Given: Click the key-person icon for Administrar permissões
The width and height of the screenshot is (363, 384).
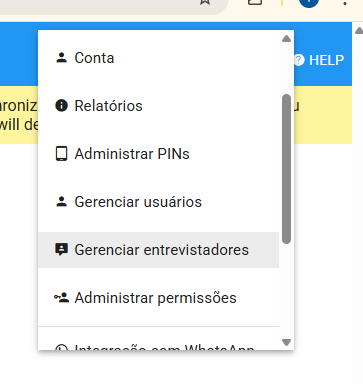Looking at the screenshot, I should (61, 298).
